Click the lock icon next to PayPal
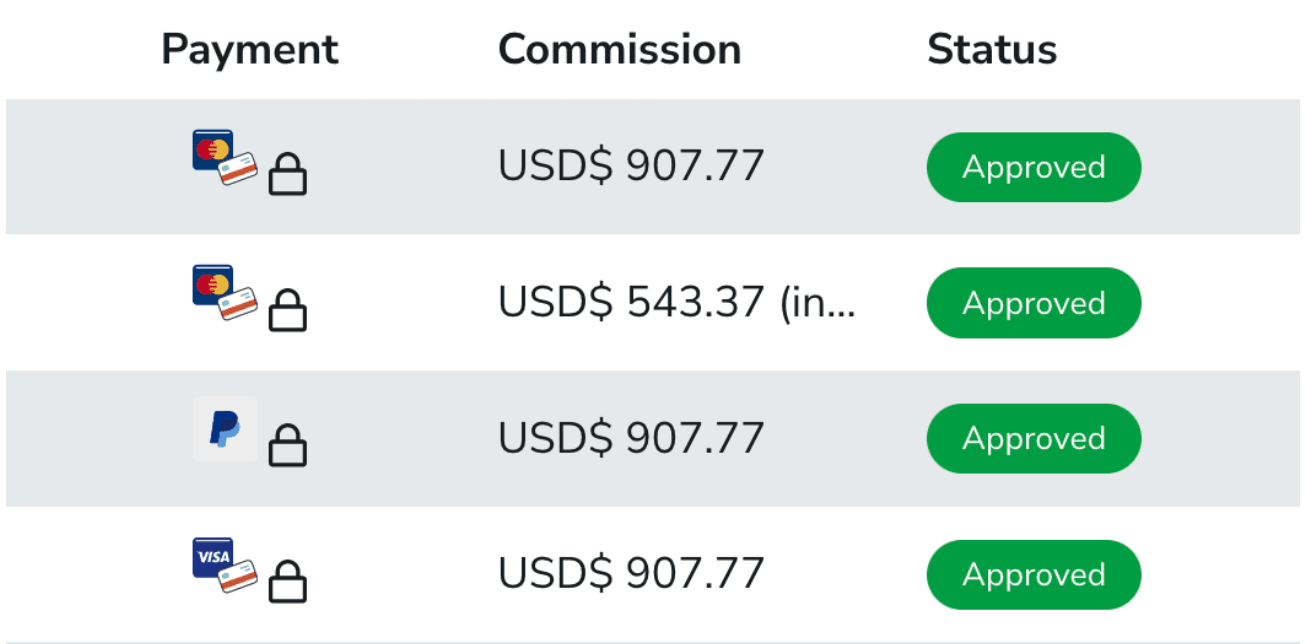Image resolution: width=1306 pixels, height=644 pixels. (x=288, y=446)
